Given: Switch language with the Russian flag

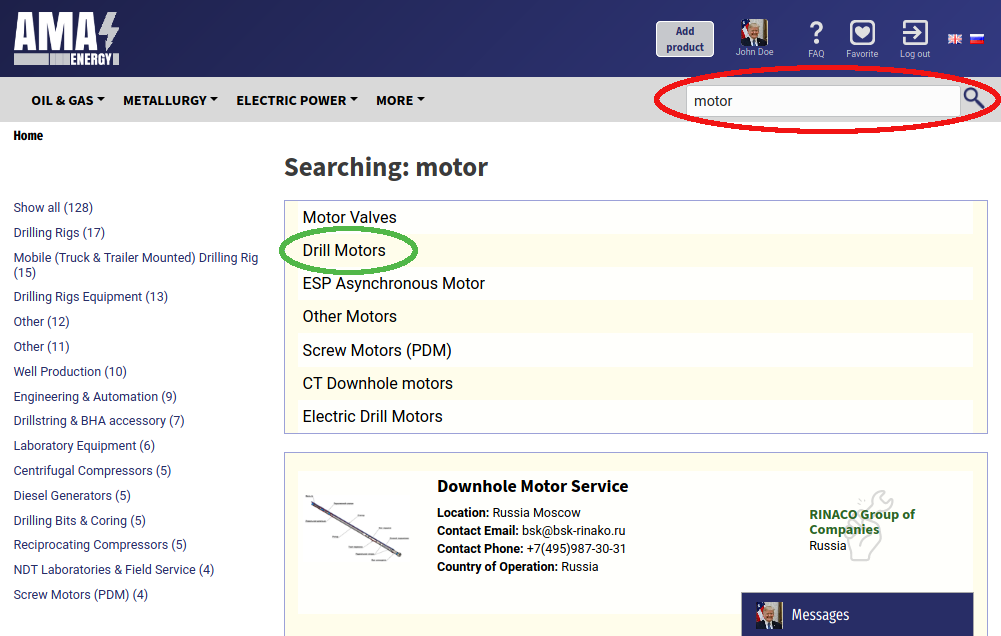Looking at the screenshot, I should click(x=977, y=39).
